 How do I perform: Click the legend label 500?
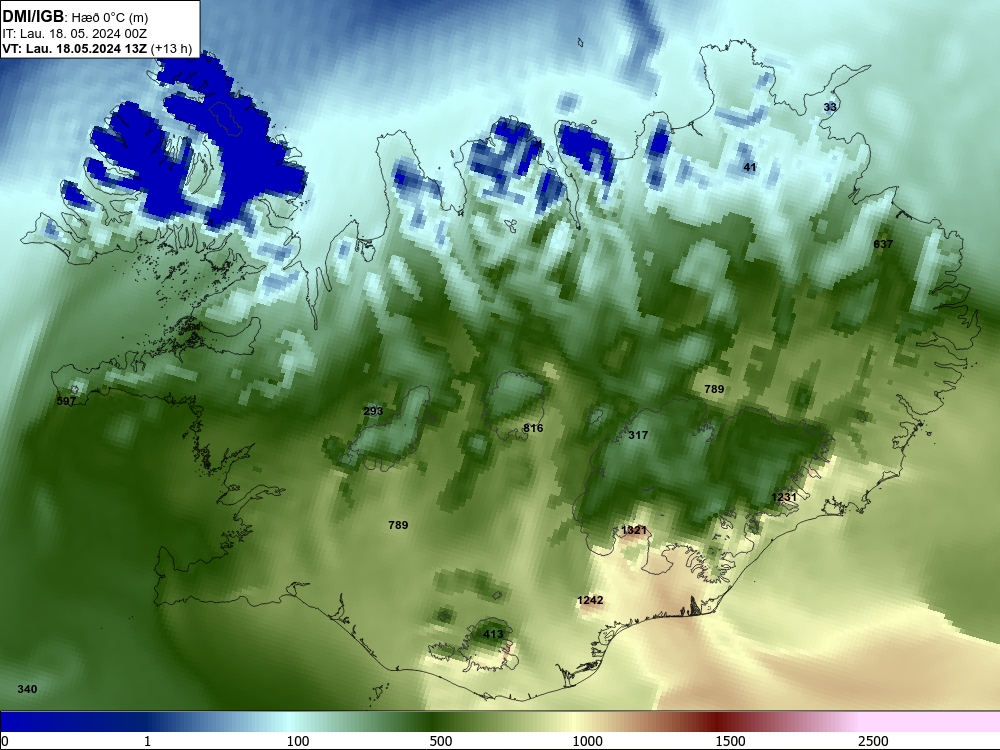pyautogui.click(x=441, y=741)
